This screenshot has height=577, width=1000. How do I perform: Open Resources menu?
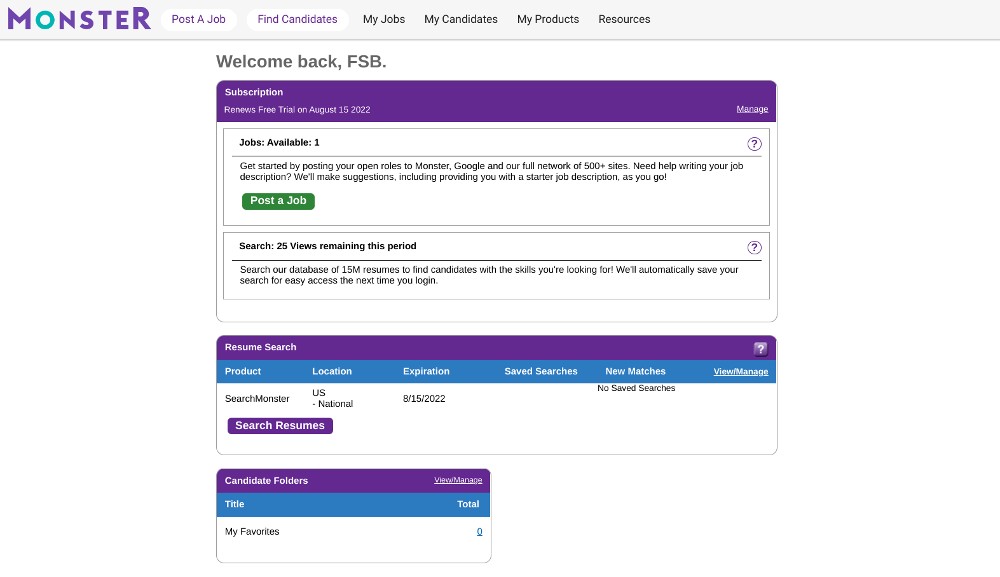(624, 19)
